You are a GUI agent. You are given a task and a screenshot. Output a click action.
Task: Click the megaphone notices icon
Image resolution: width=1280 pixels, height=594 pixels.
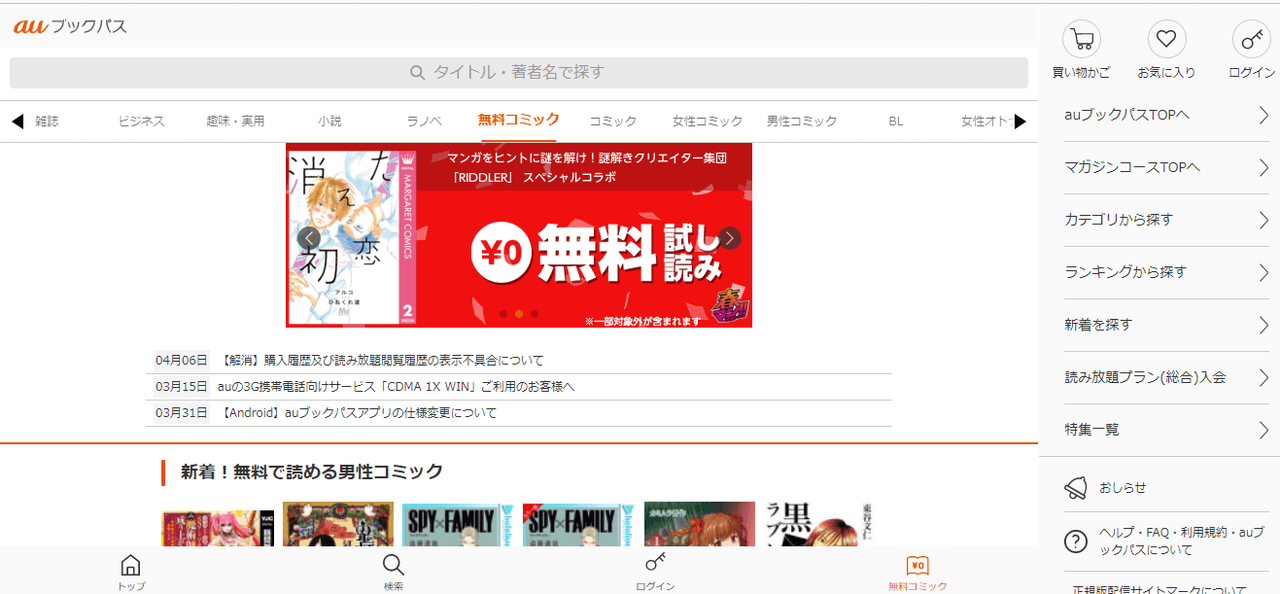click(1076, 487)
